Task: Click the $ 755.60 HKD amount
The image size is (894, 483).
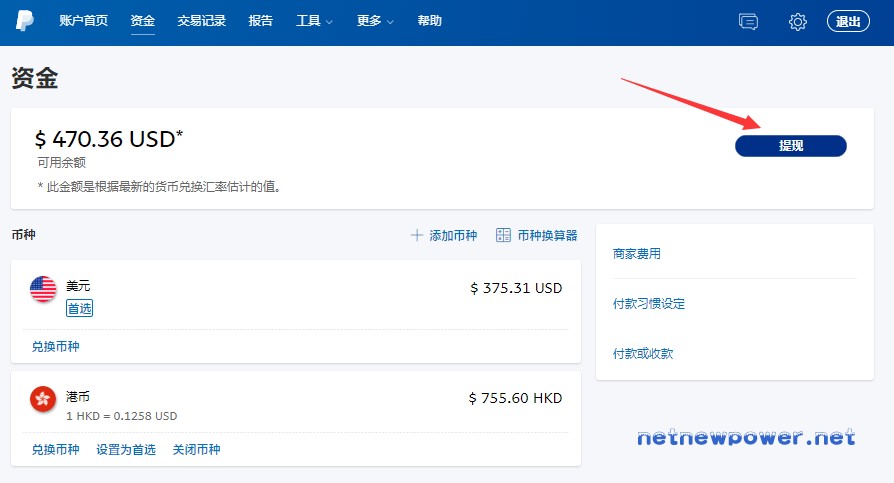Action: click(515, 398)
